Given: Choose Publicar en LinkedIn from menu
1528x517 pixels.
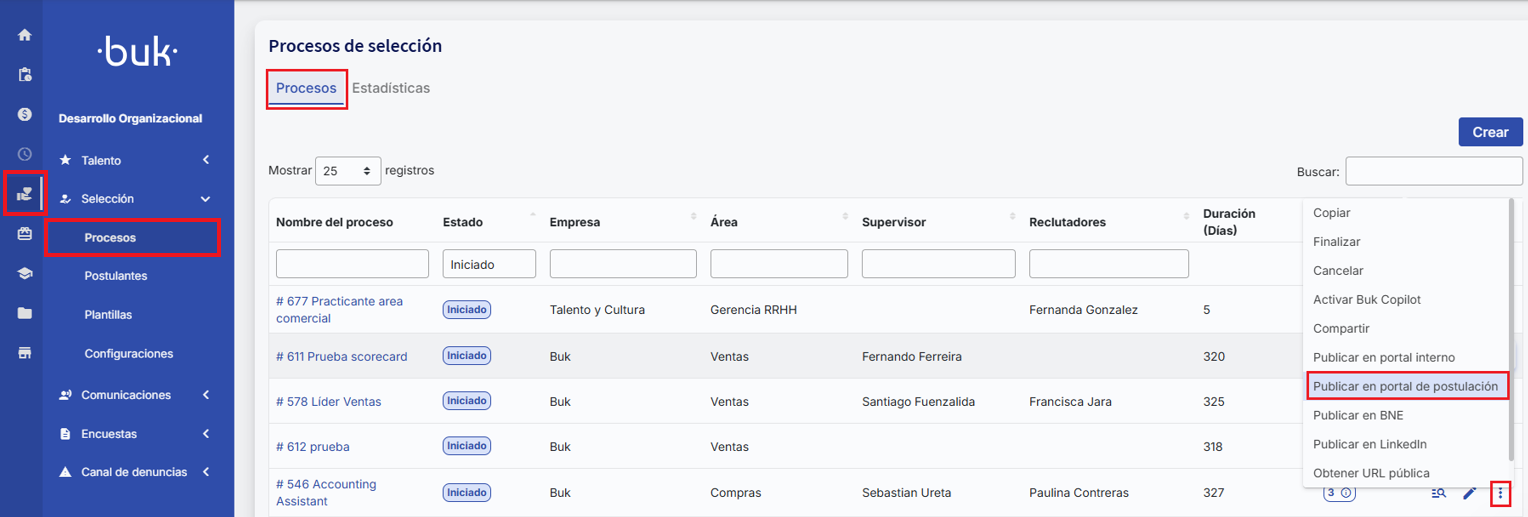Looking at the screenshot, I should (1369, 444).
